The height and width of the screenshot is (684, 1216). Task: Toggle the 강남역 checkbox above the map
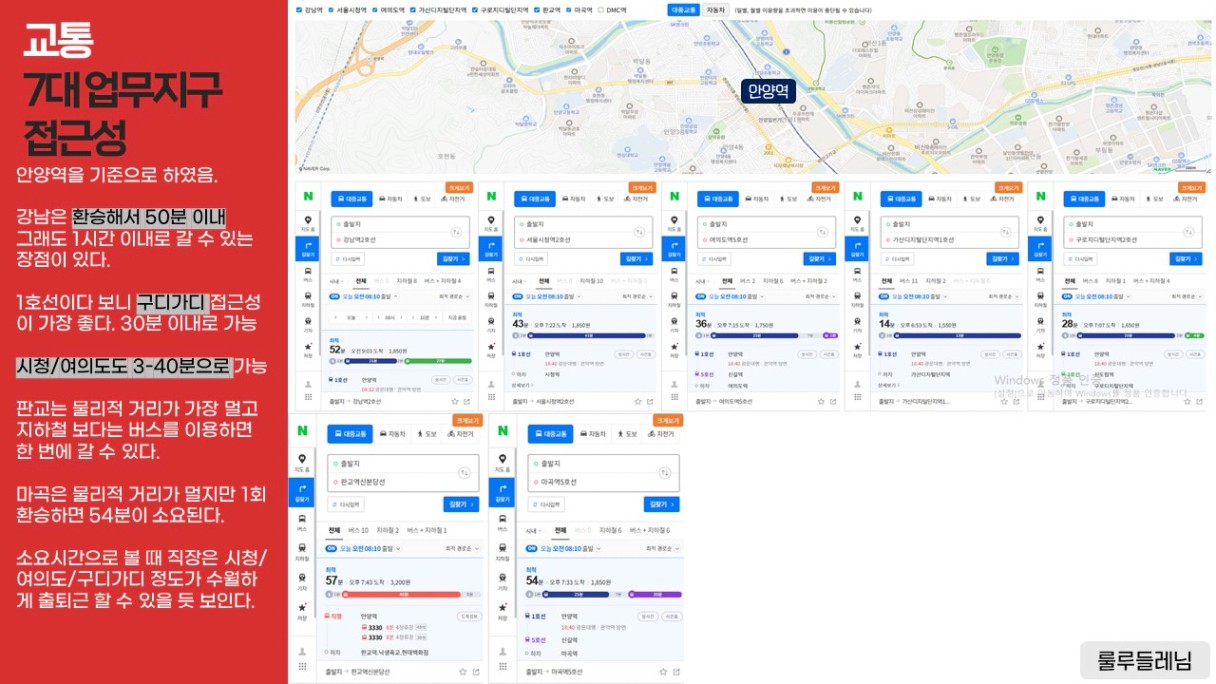point(299,10)
